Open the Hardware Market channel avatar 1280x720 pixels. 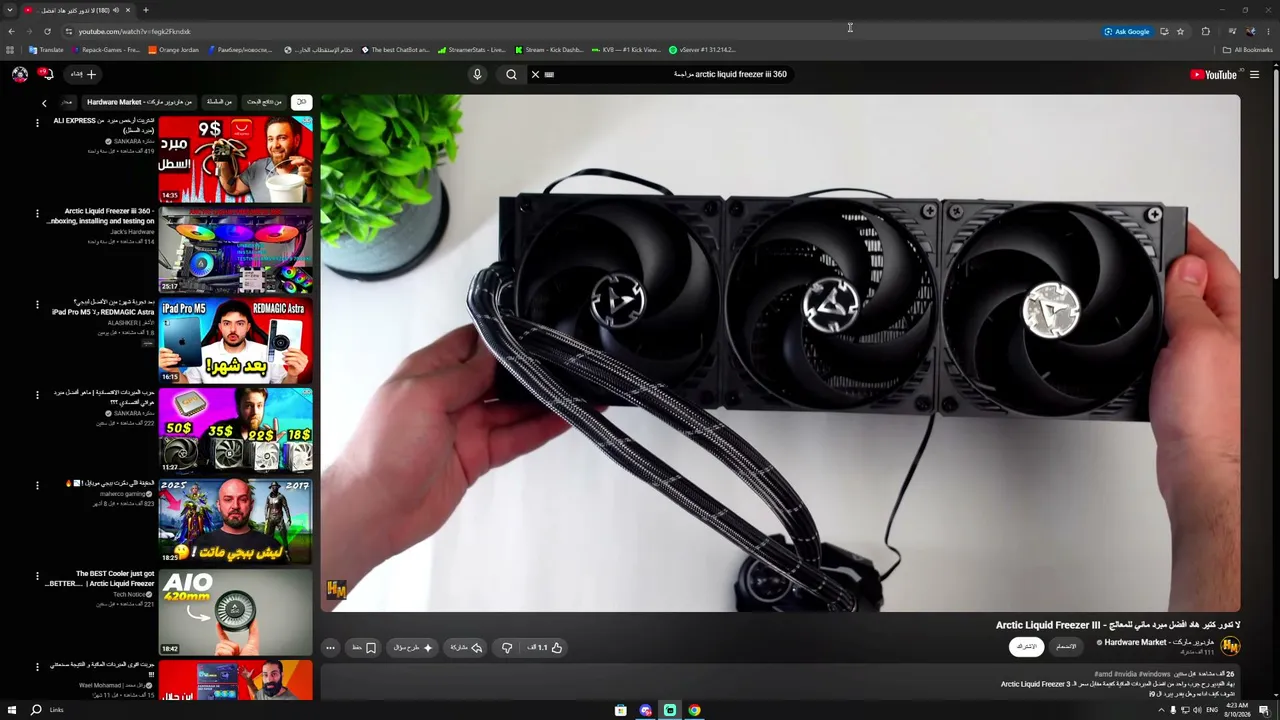(1230, 646)
